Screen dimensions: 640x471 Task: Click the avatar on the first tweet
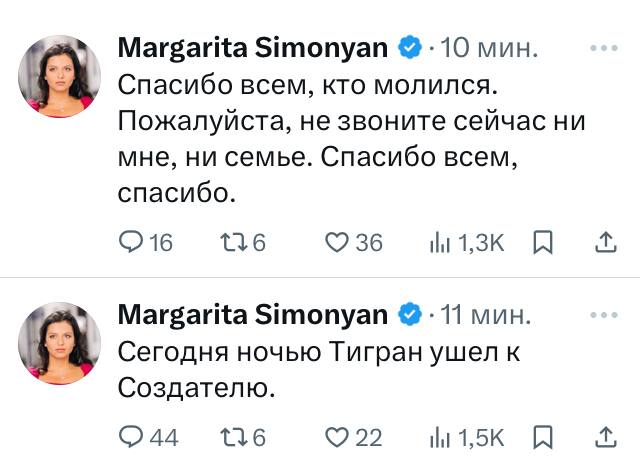[60, 73]
